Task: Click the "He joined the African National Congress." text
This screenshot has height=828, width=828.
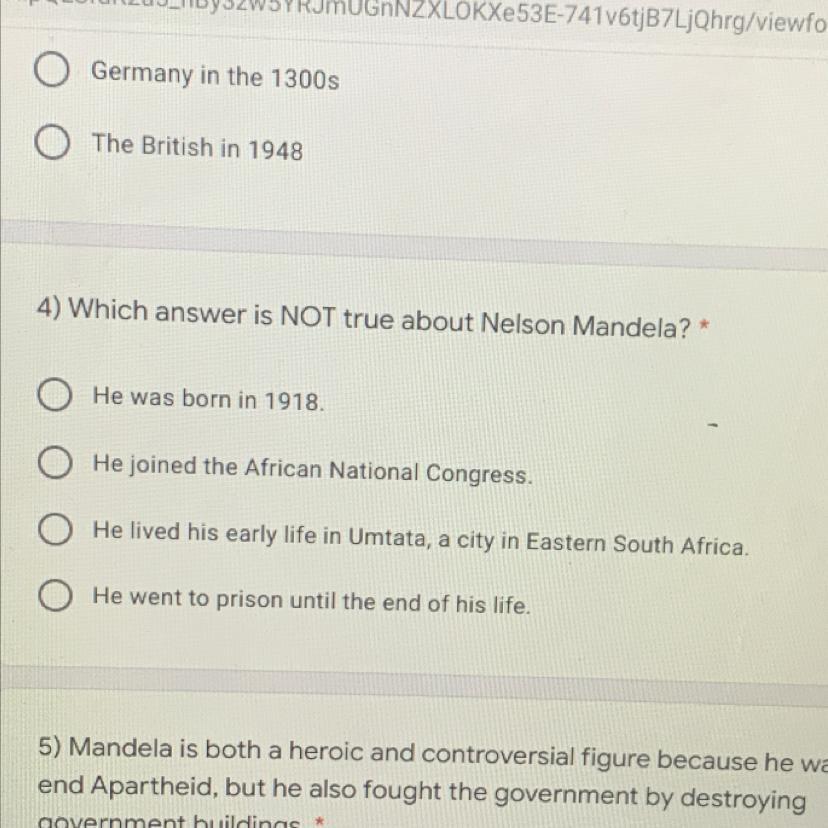Action: click(x=313, y=469)
